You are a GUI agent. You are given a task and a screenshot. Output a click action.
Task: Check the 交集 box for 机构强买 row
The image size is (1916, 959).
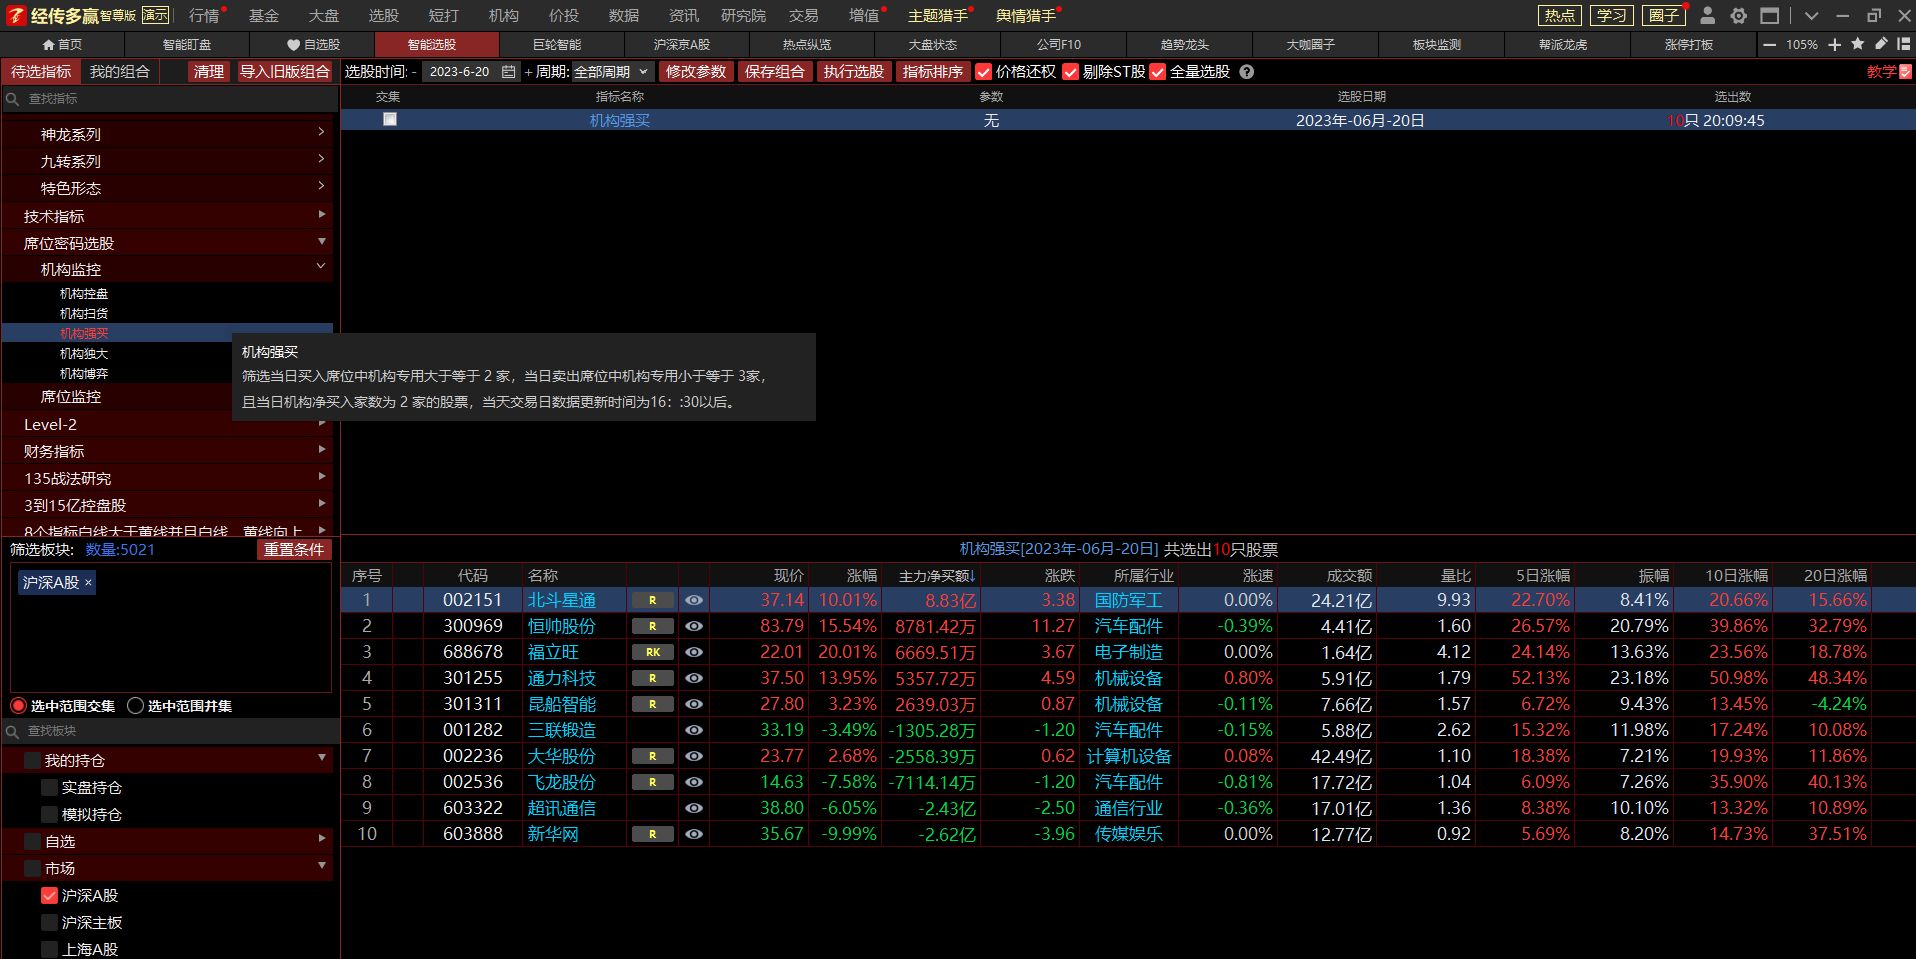[x=390, y=119]
